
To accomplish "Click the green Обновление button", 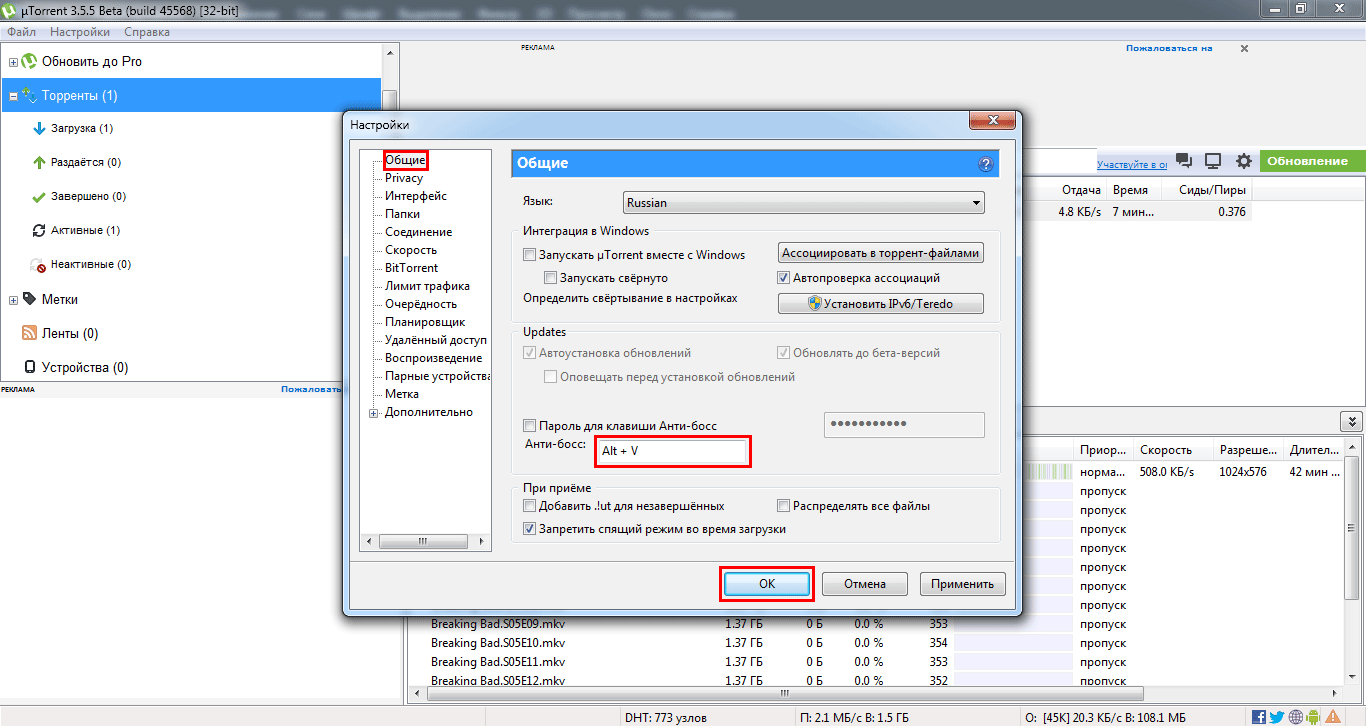I will click(1312, 161).
